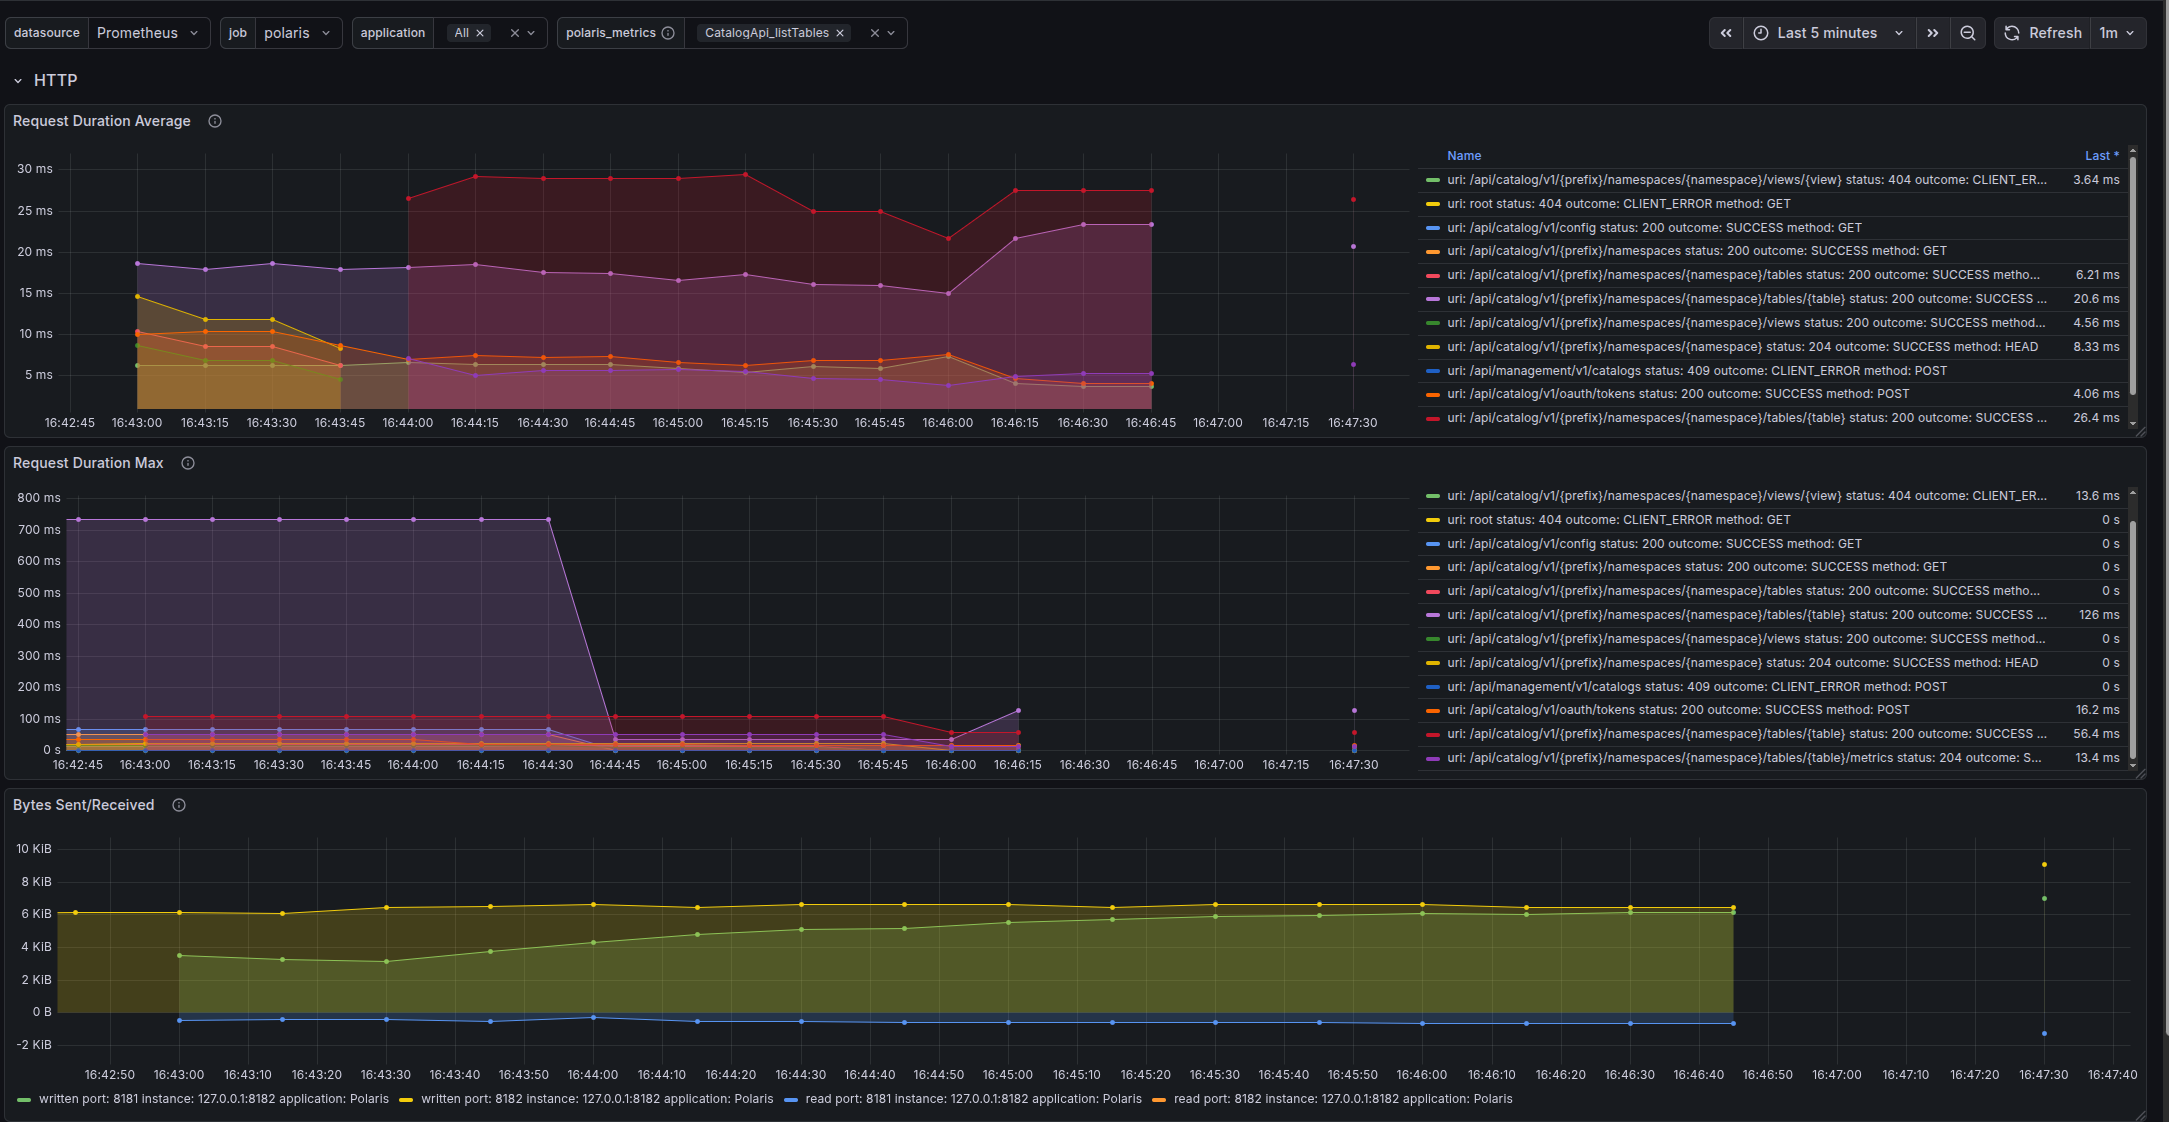Shift time range forward with double-right arrows
2169x1122 pixels.
click(1933, 33)
